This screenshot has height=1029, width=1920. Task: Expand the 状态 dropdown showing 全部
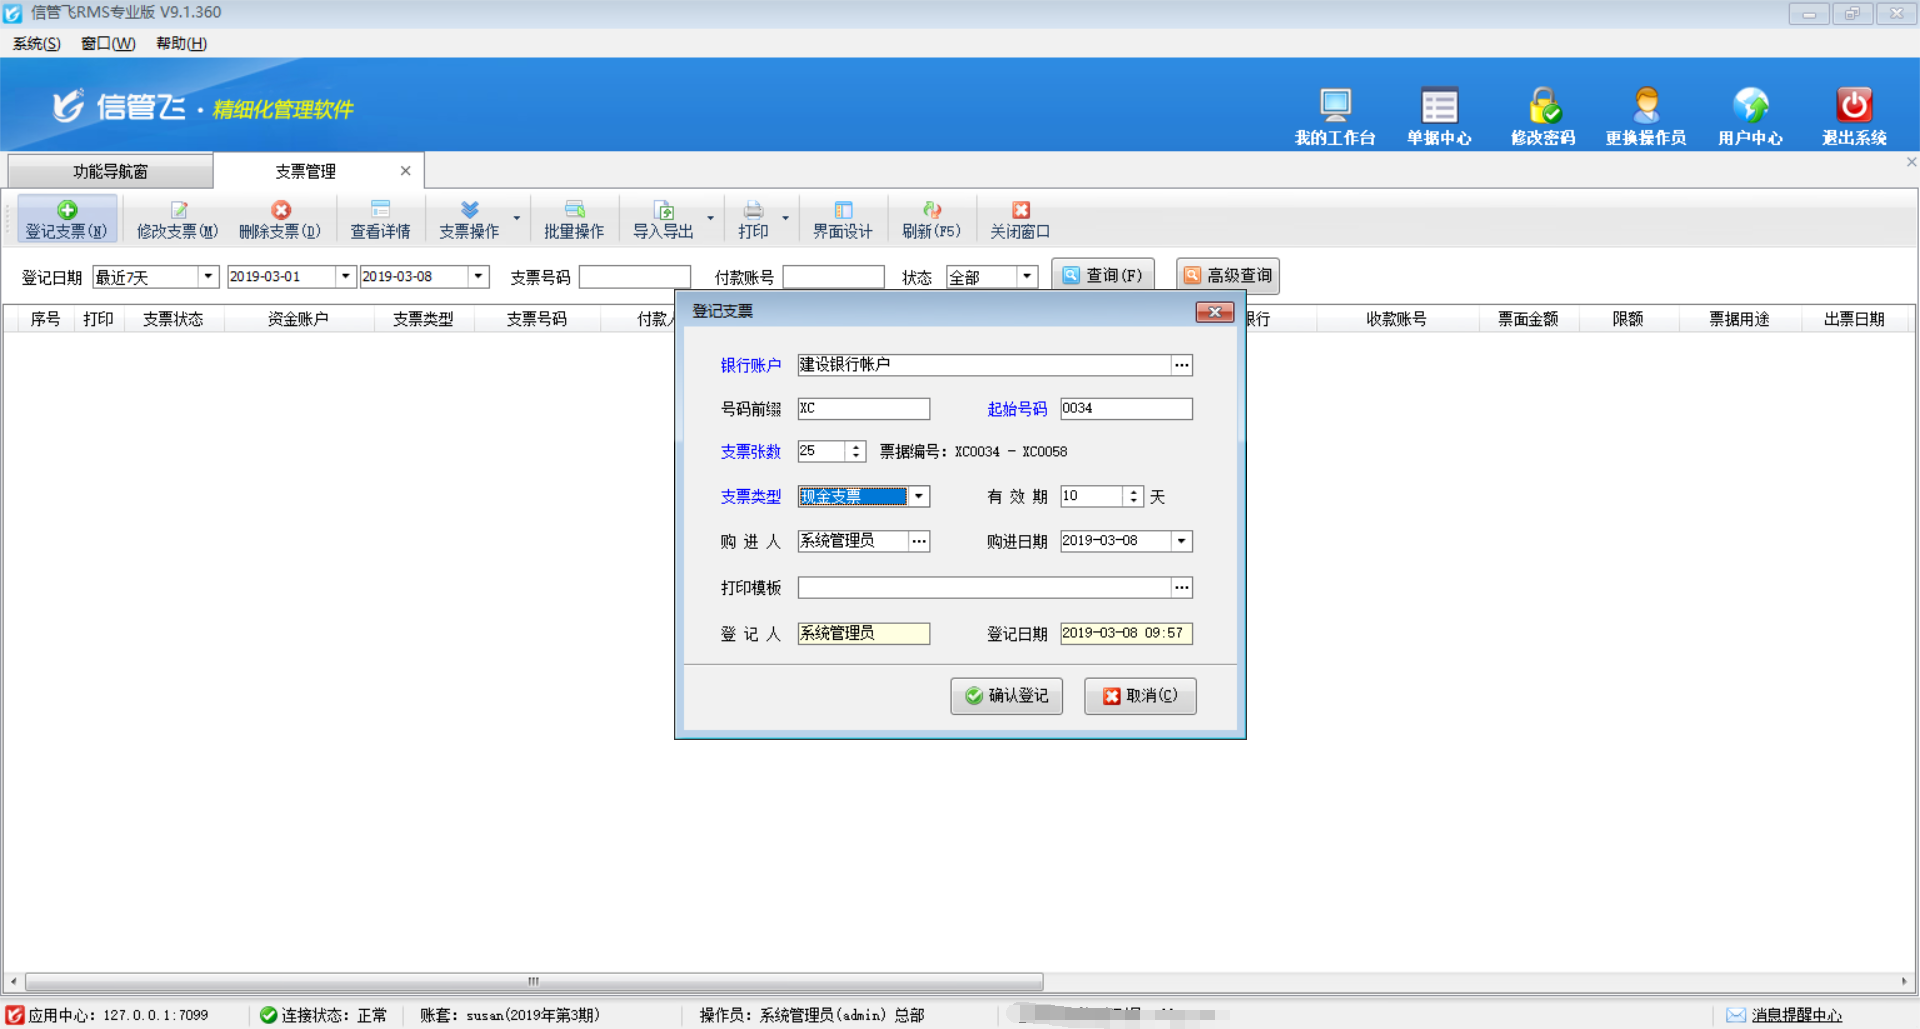pos(1027,276)
